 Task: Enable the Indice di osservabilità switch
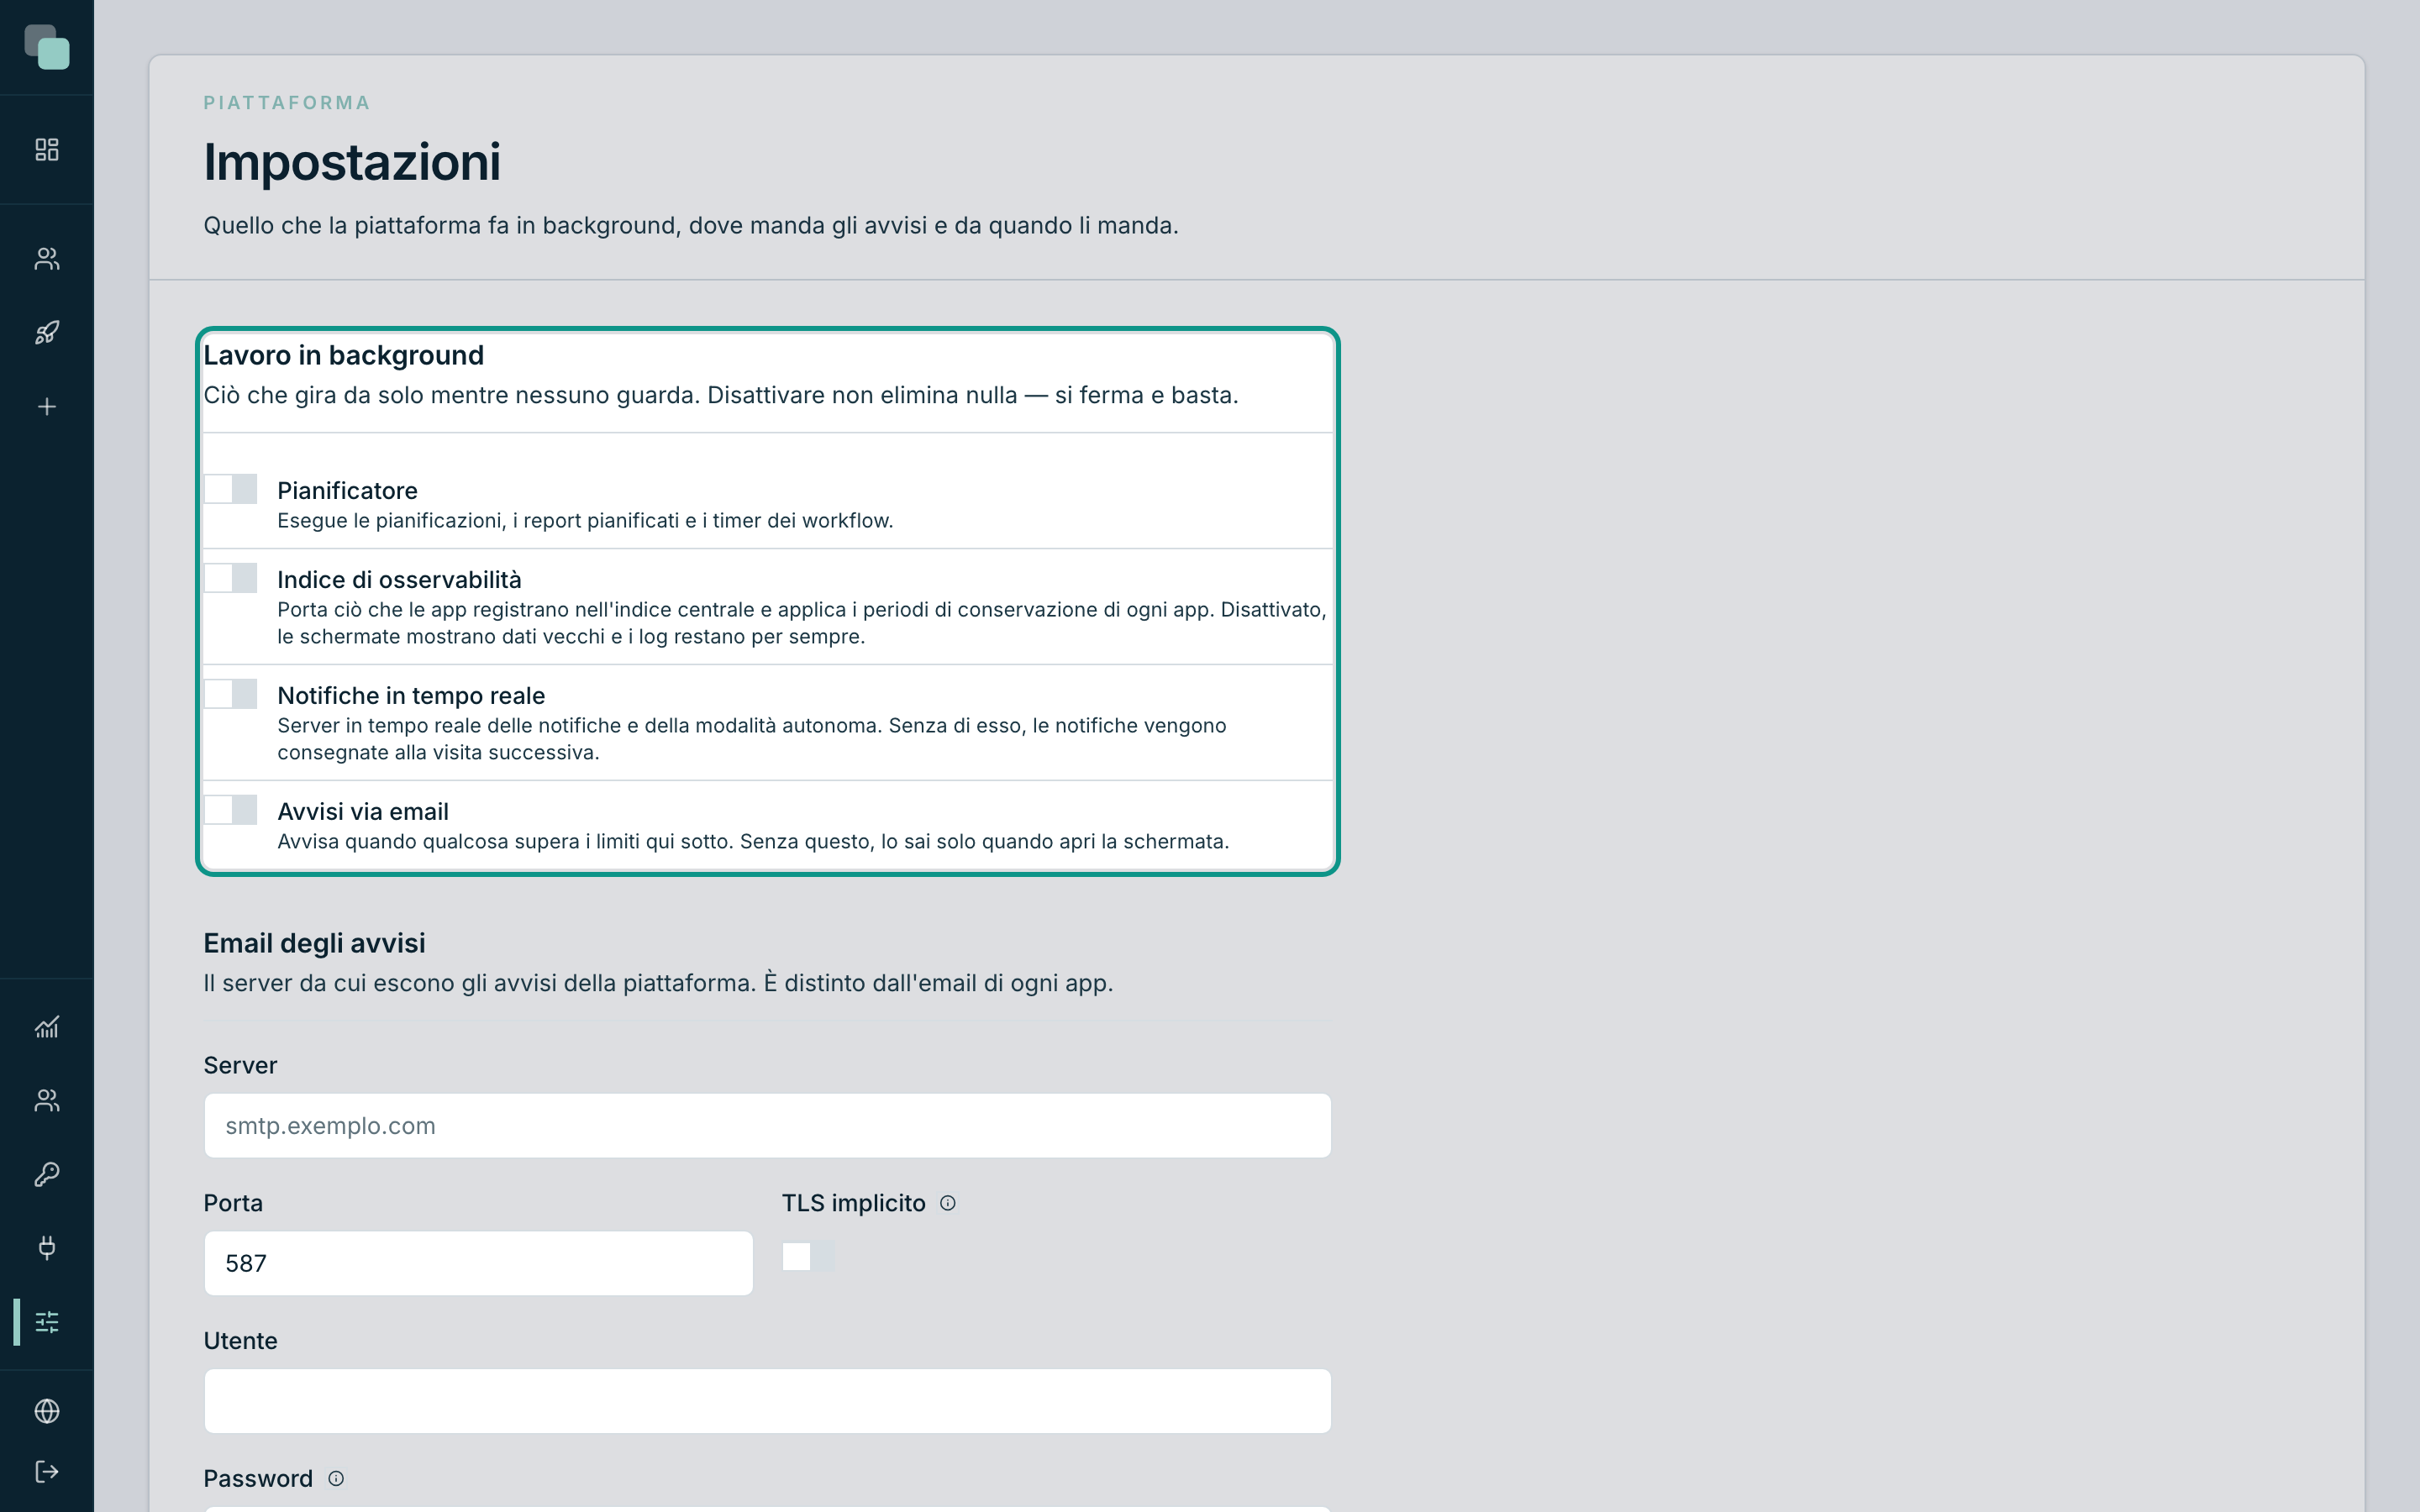(230, 578)
